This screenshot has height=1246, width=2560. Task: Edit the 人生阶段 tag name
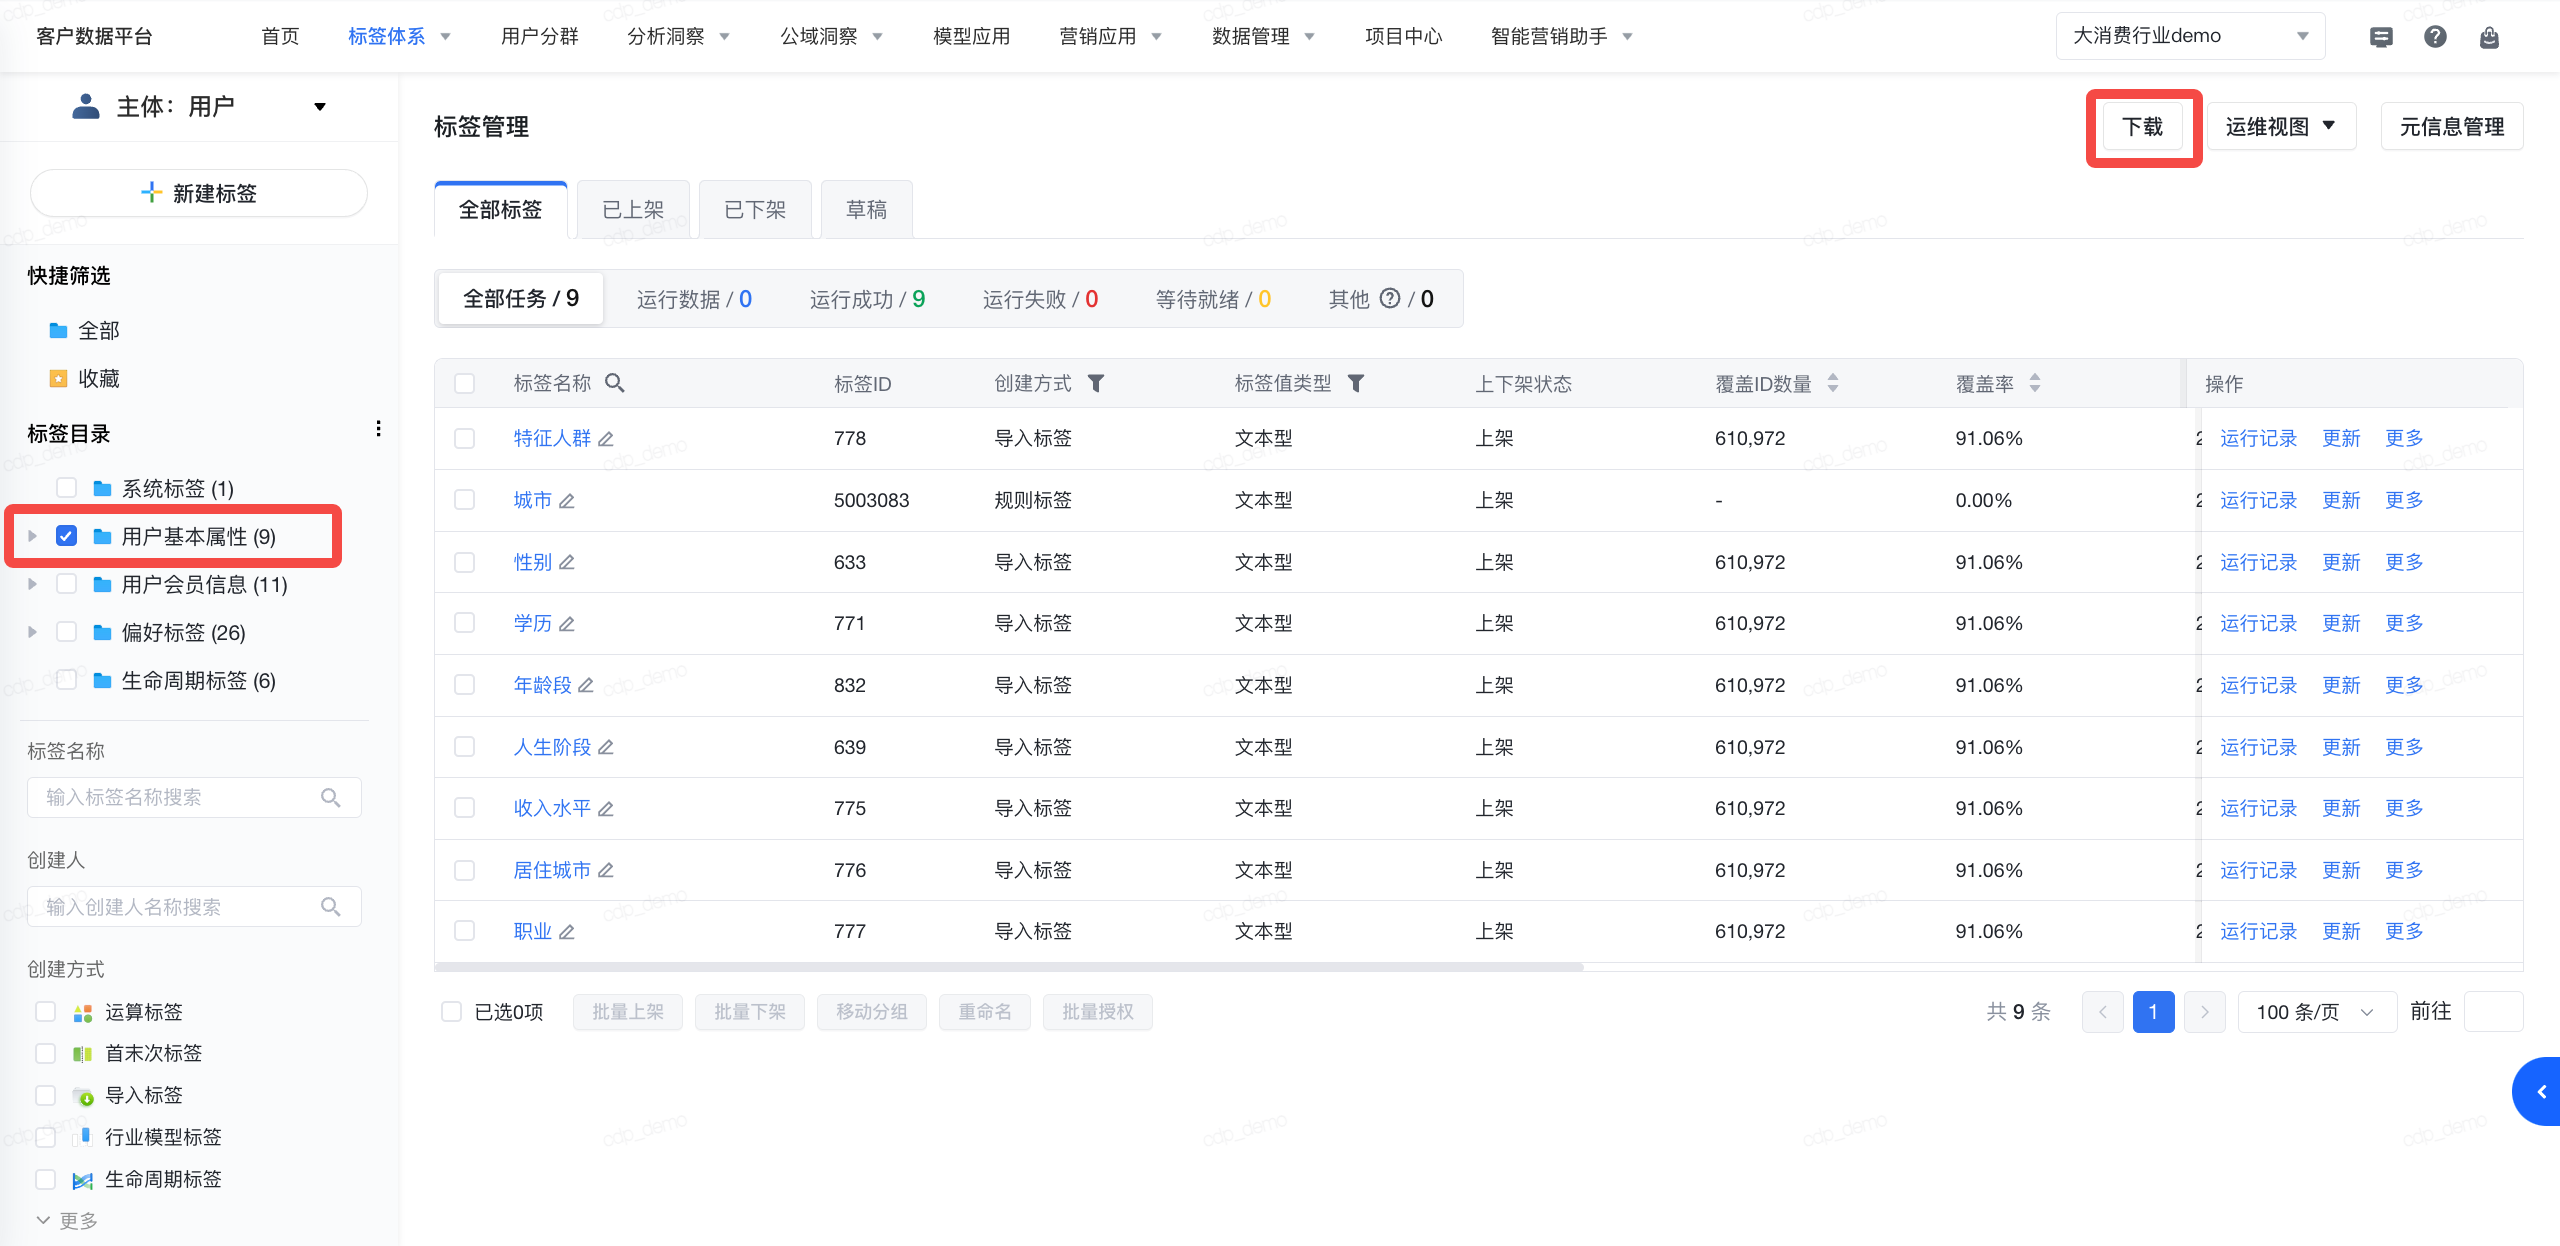(606, 748)
